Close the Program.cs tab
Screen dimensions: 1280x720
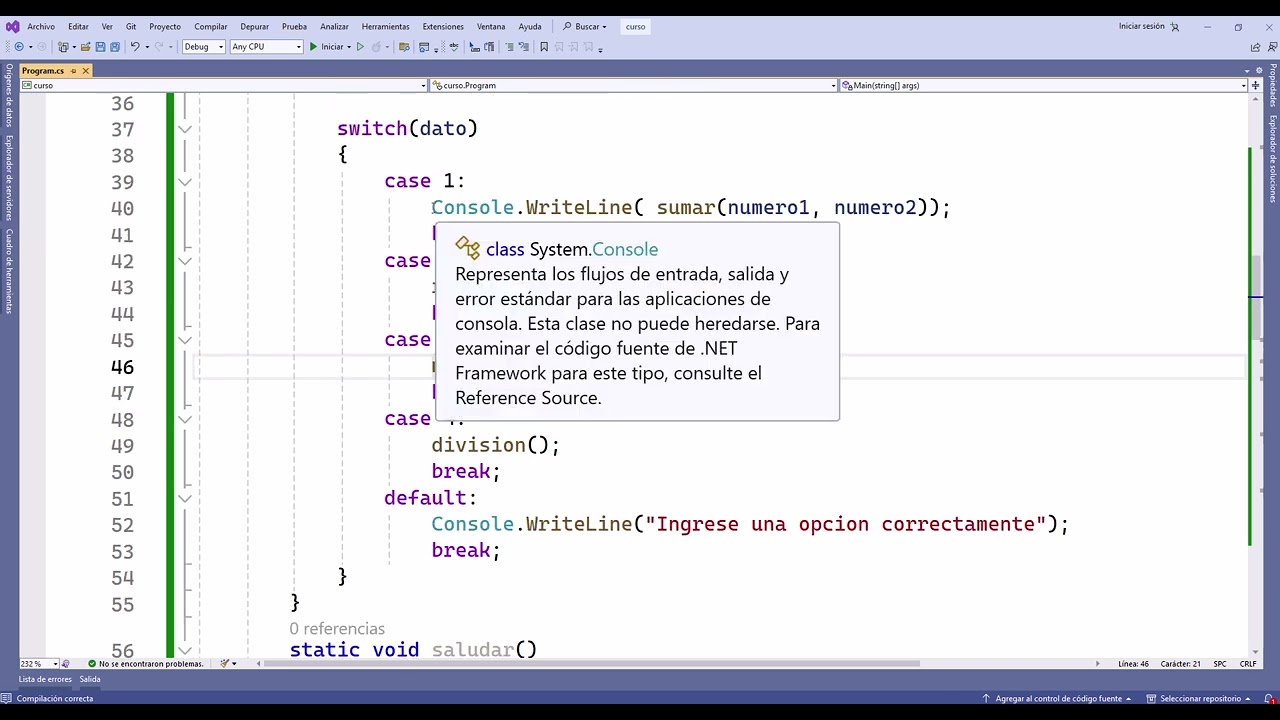pos(86,71)
